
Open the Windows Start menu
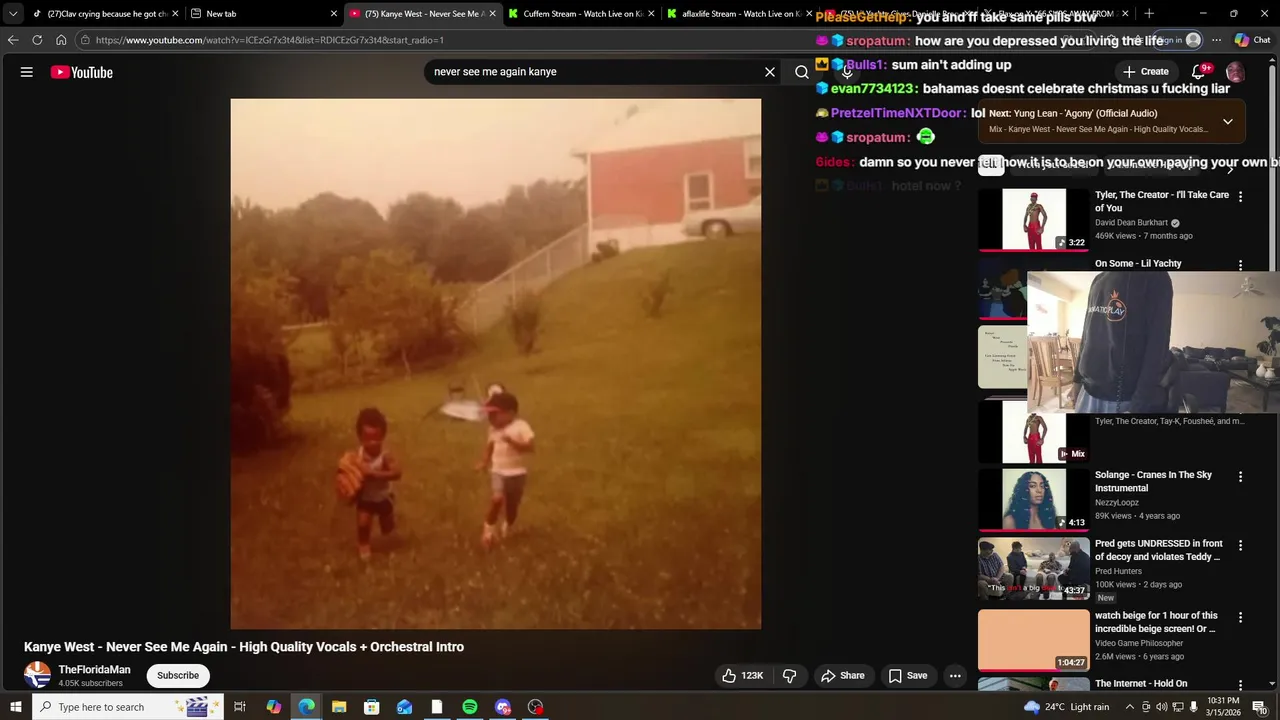pos(15,707)
